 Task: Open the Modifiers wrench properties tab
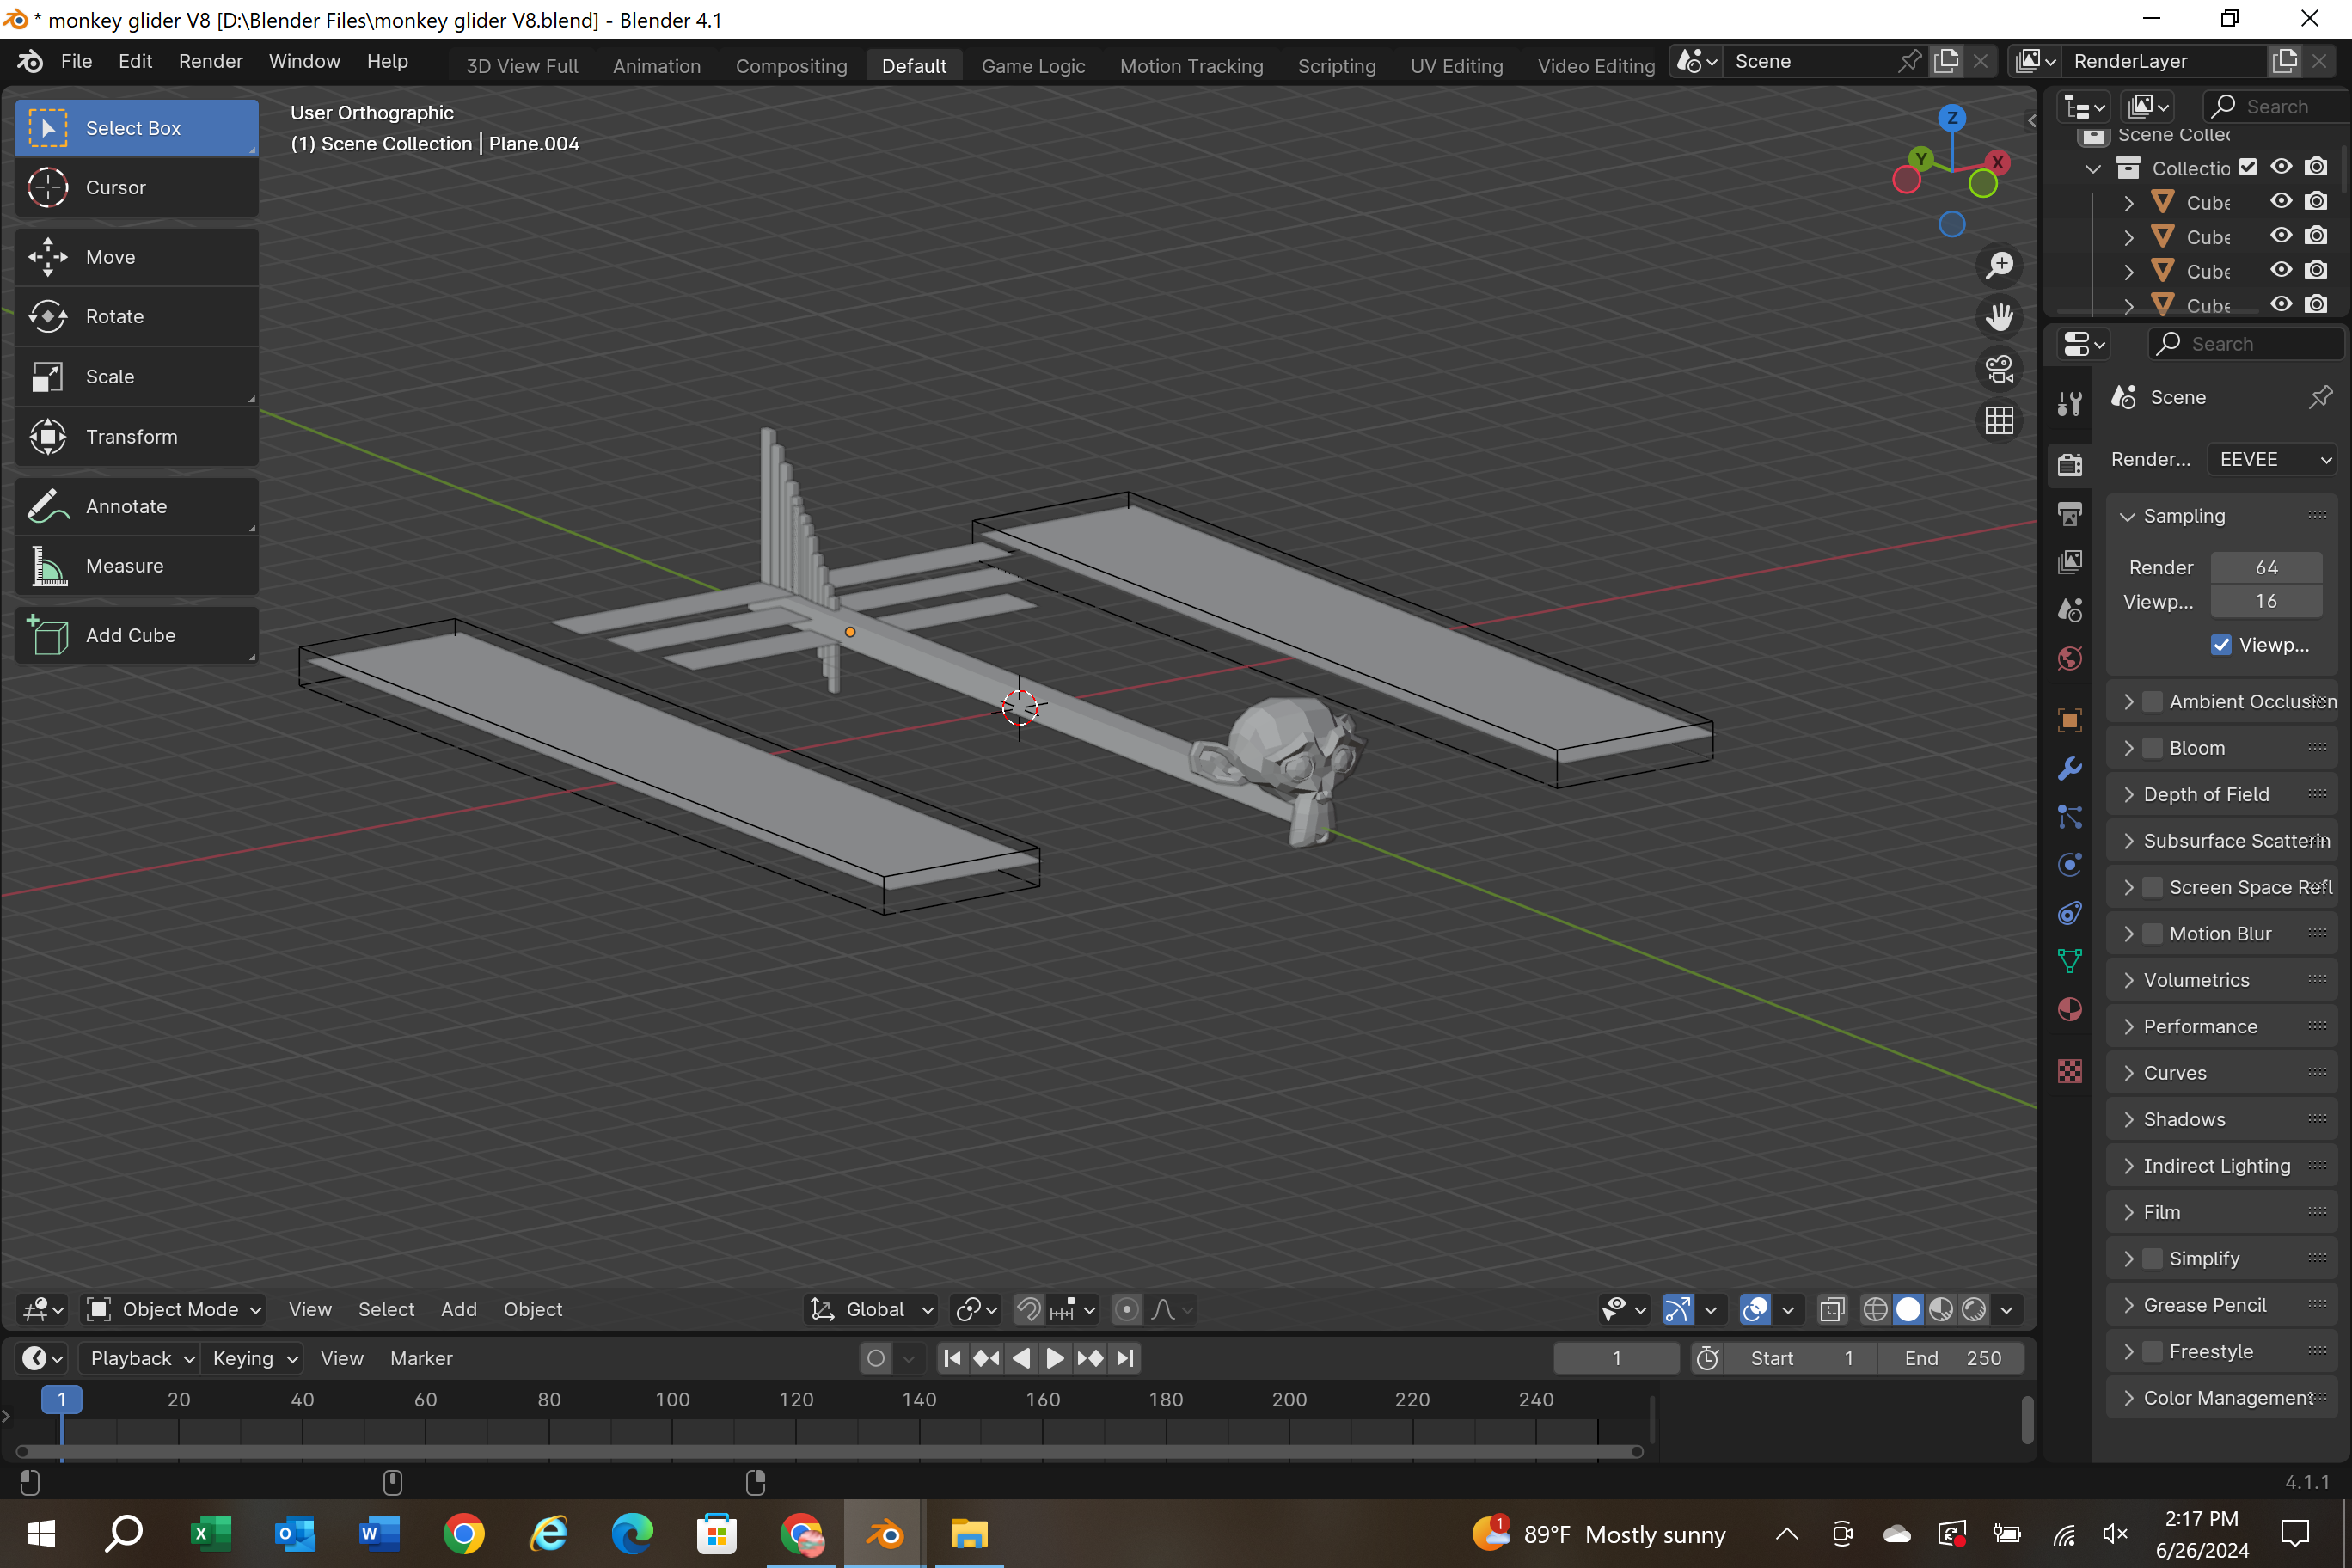2069,768
